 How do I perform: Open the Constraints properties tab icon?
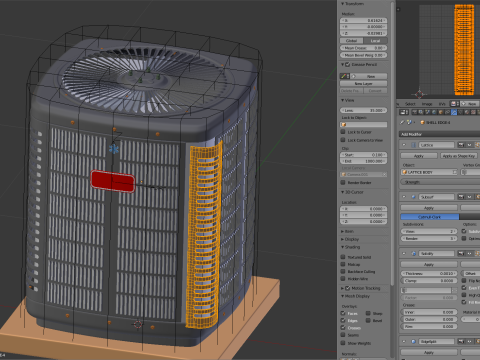coord(447,112)
